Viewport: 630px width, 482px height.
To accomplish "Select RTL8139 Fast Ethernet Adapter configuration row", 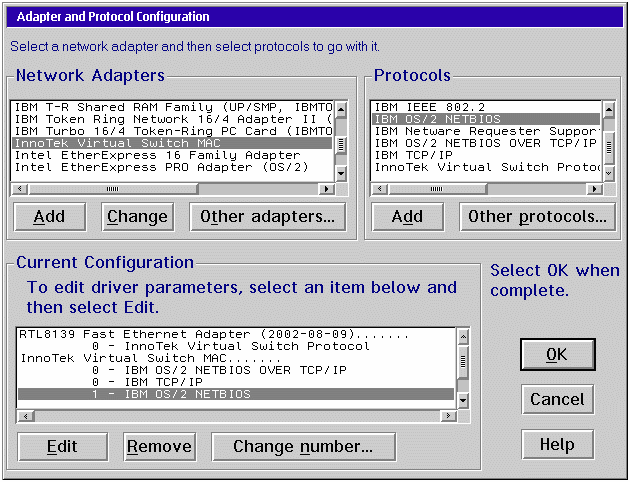I will 236,334.
